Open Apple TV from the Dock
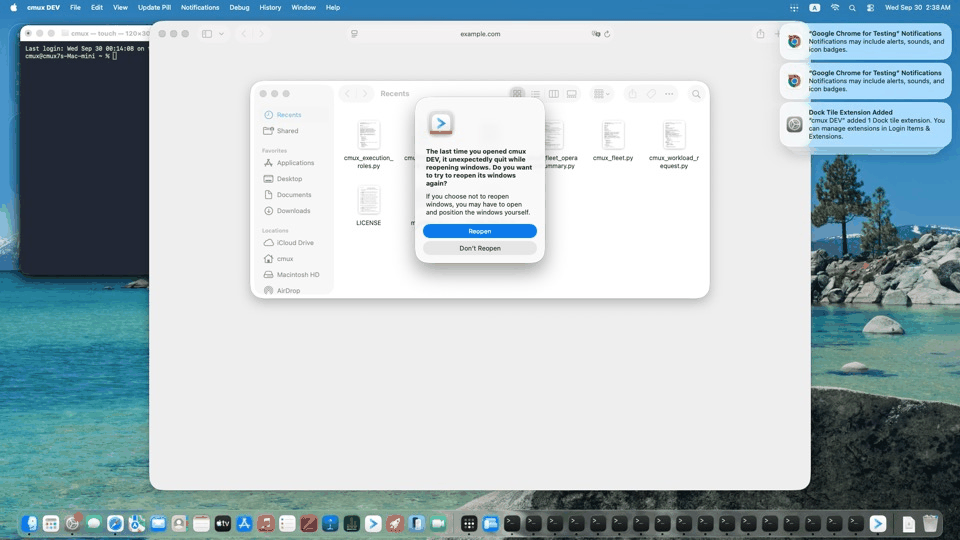Screen dimensions: 960x540 pos(223,523)
